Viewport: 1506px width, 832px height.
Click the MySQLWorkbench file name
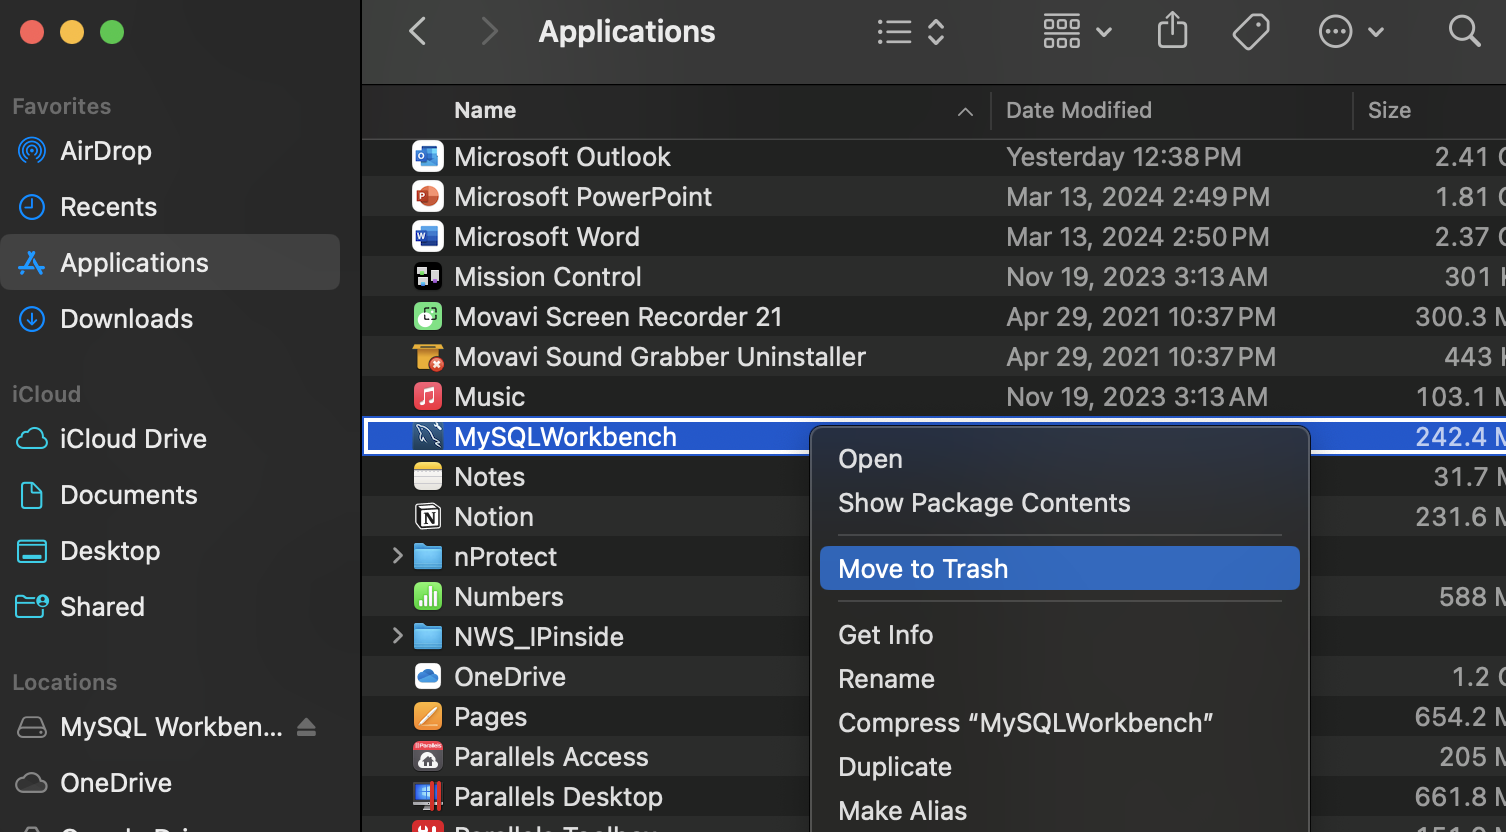pyautogui.click(x=565, y=437)
